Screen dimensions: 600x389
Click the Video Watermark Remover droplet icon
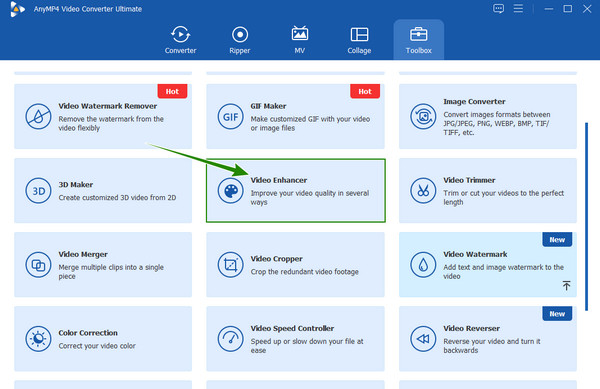pos(38,117)
